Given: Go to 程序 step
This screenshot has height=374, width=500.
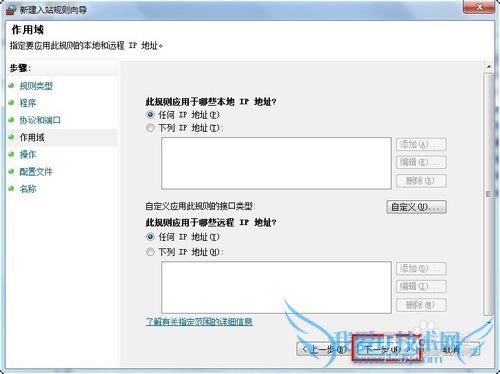Looking at the screenshot, I should (28, 103).
